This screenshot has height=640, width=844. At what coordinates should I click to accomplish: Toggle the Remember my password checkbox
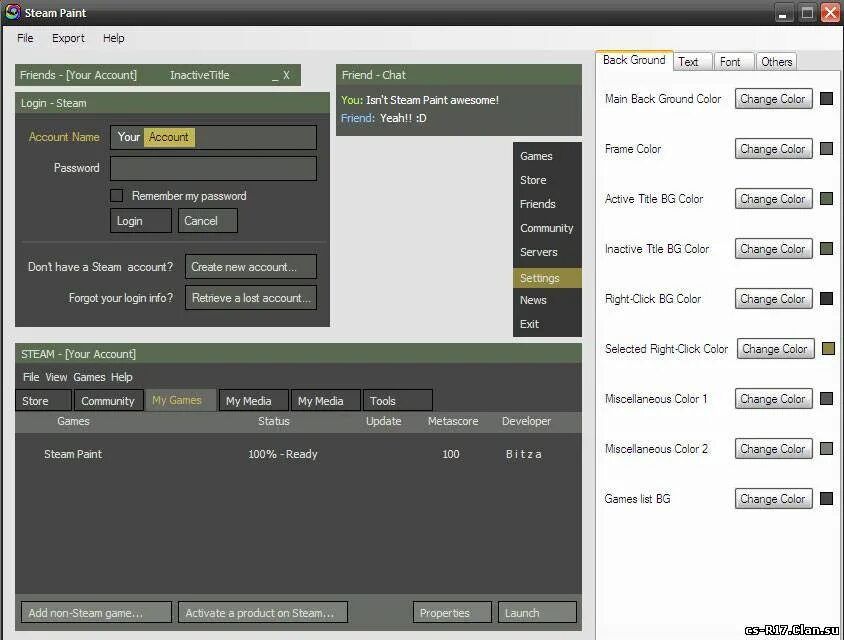[x=116, y=195]
